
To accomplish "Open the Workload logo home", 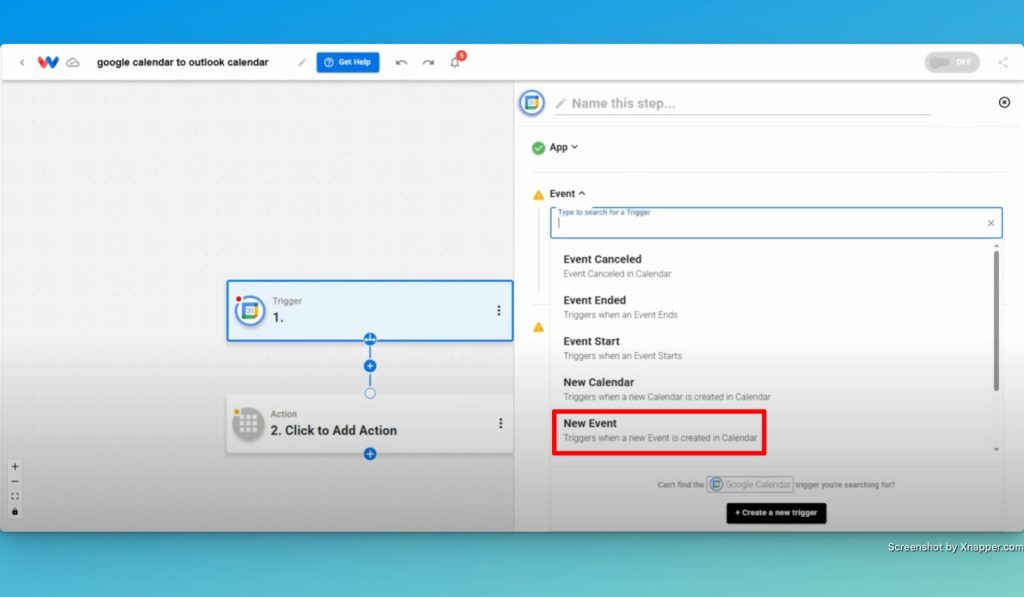I will point(48,62).
